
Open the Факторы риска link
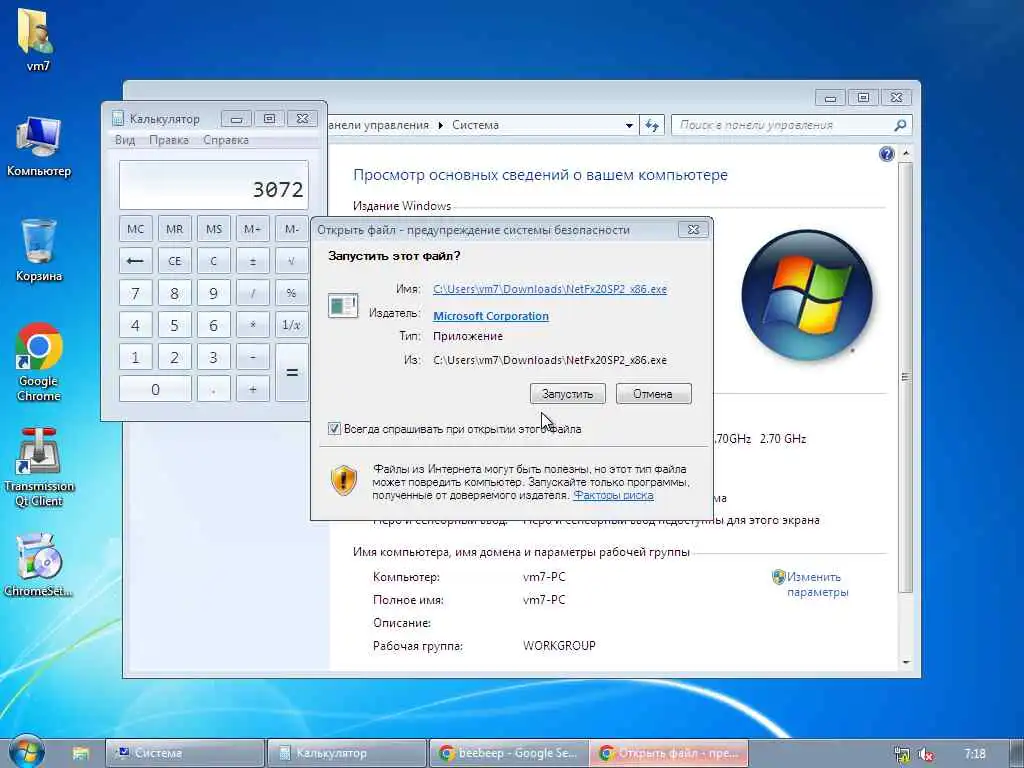pyautogui.click(x=613, y=495)
